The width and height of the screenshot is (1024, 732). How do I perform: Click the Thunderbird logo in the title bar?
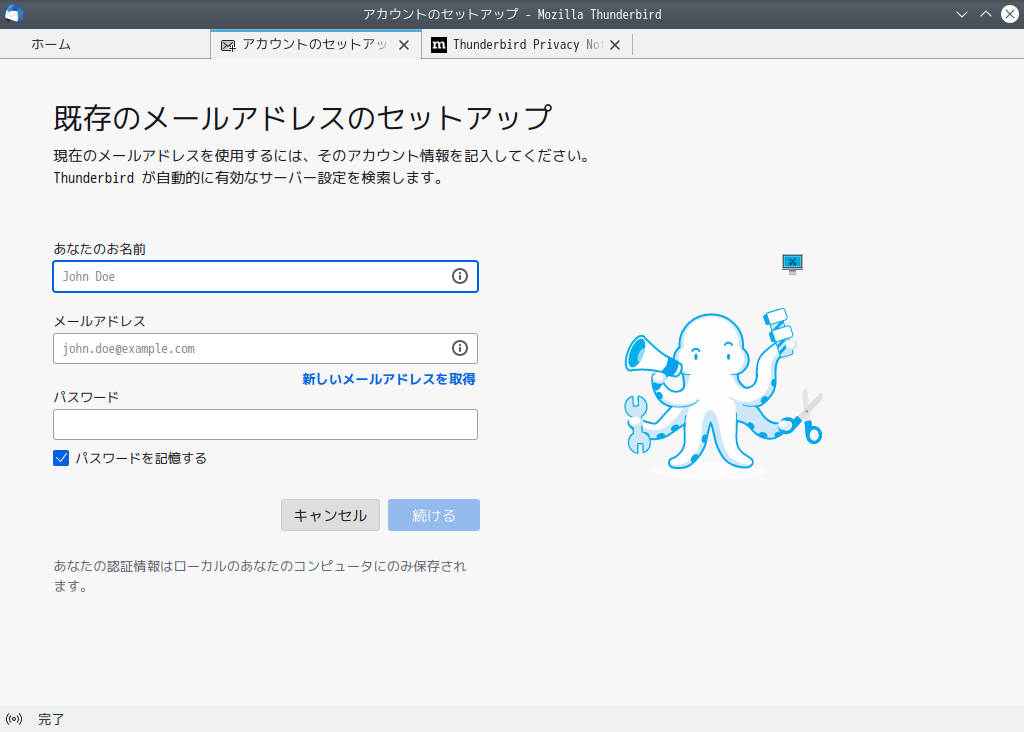pyautogui.click(x=14, y=14)
